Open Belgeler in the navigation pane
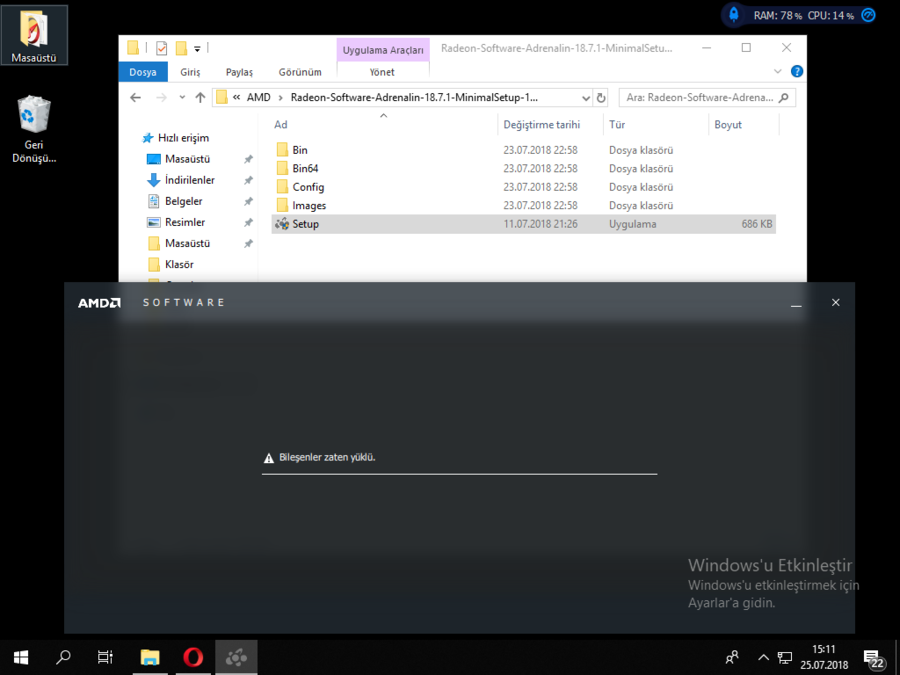Screen dimensions: 900x675 [x=176, y=201]
